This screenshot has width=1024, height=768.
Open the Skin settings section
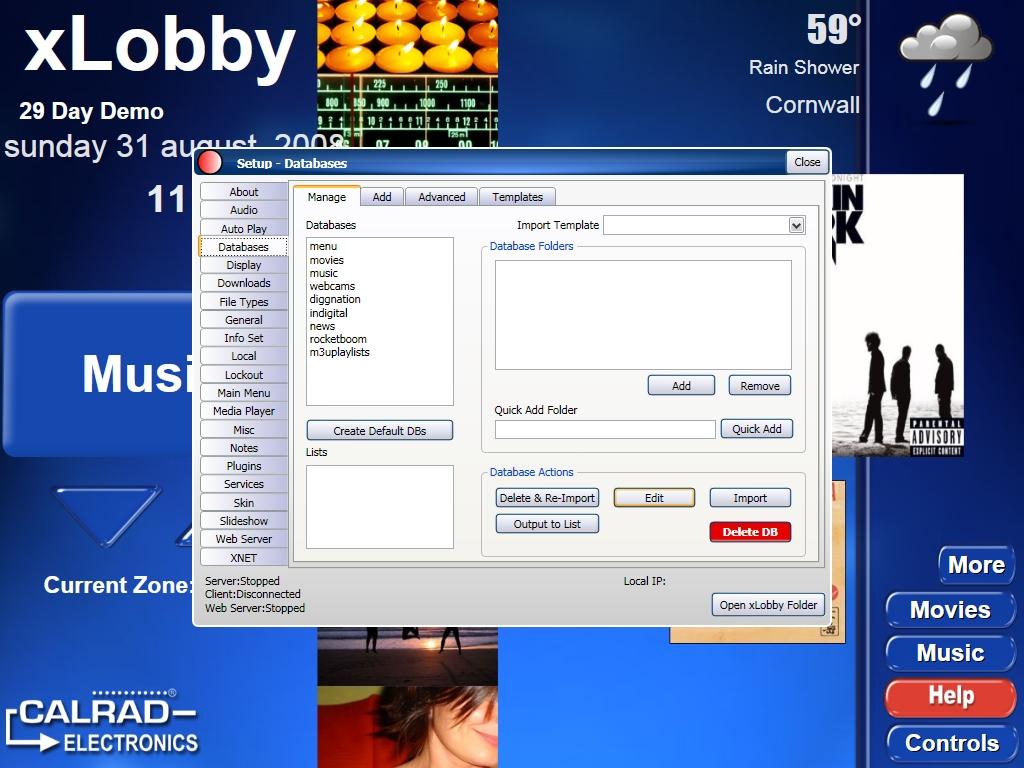244,503
